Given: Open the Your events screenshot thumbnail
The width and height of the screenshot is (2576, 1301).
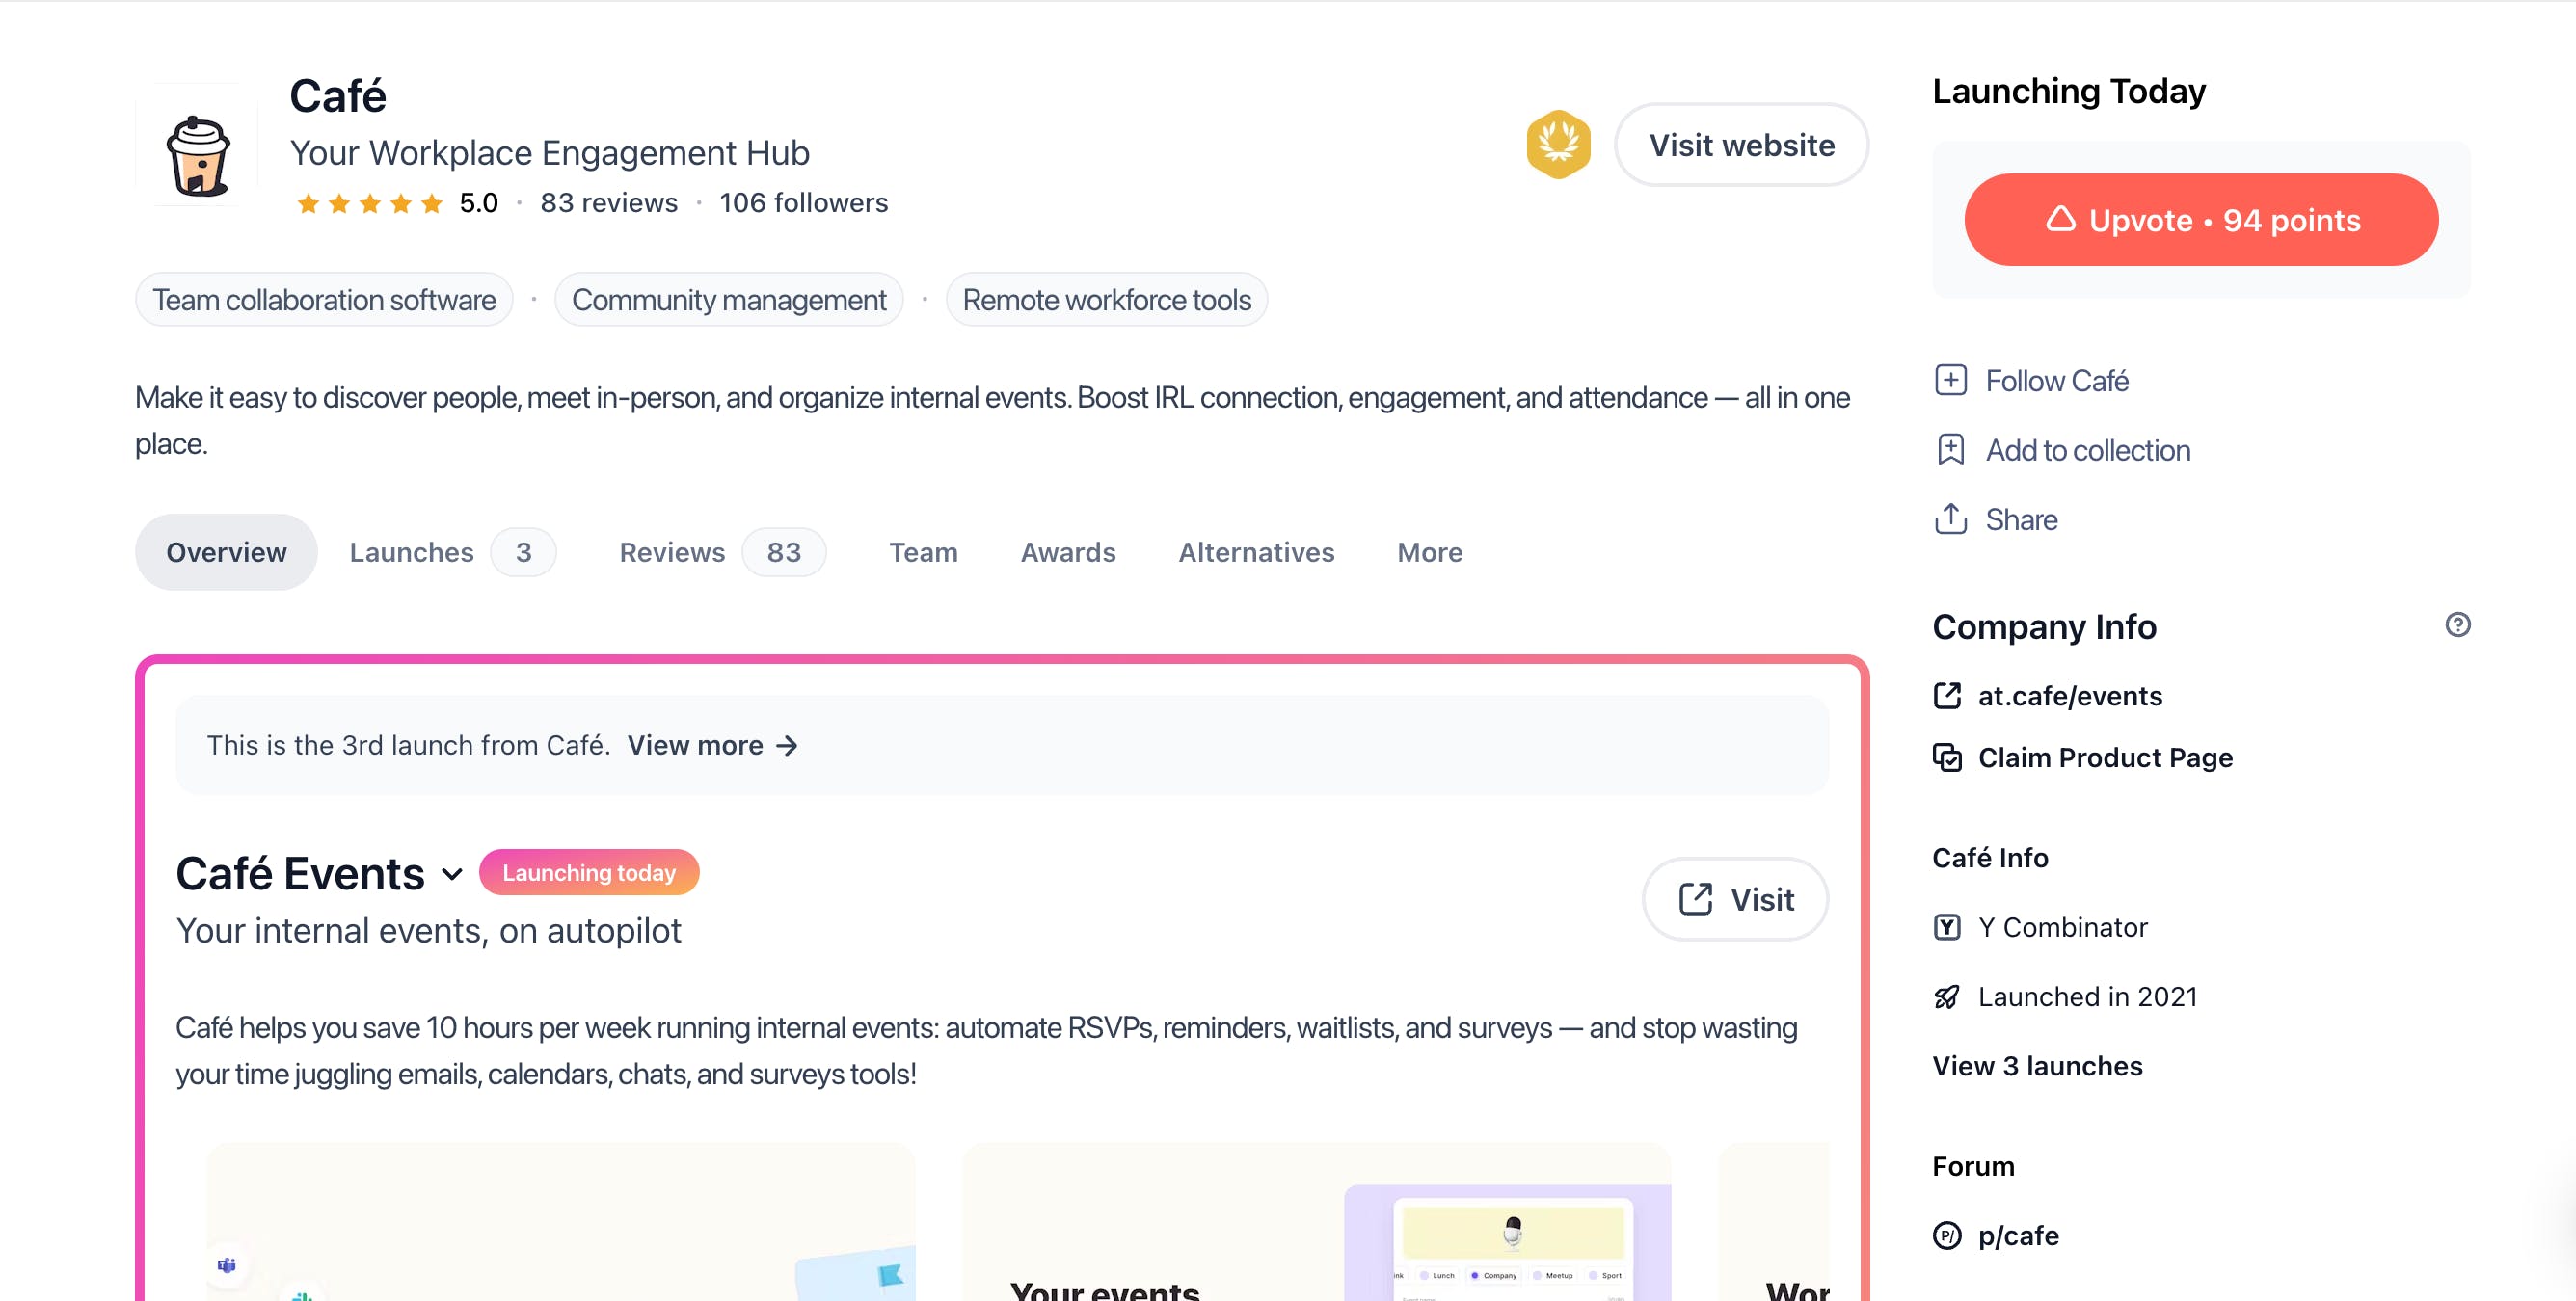Looking at the screenshot, I should (x=1315, y=1225).
